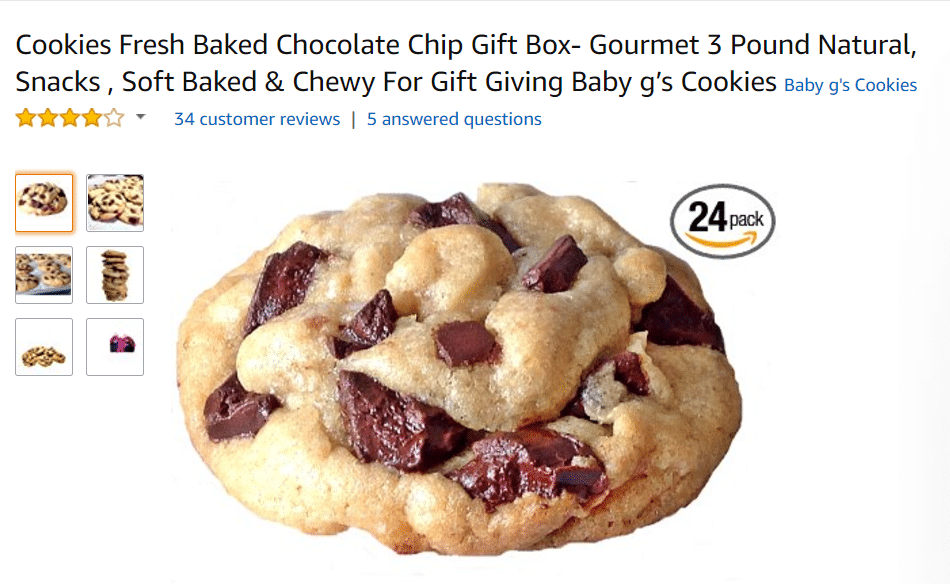This screenshot has height=584, width=950.
Task: Click the third filled rating star
Action: click(x=70, y=118)
